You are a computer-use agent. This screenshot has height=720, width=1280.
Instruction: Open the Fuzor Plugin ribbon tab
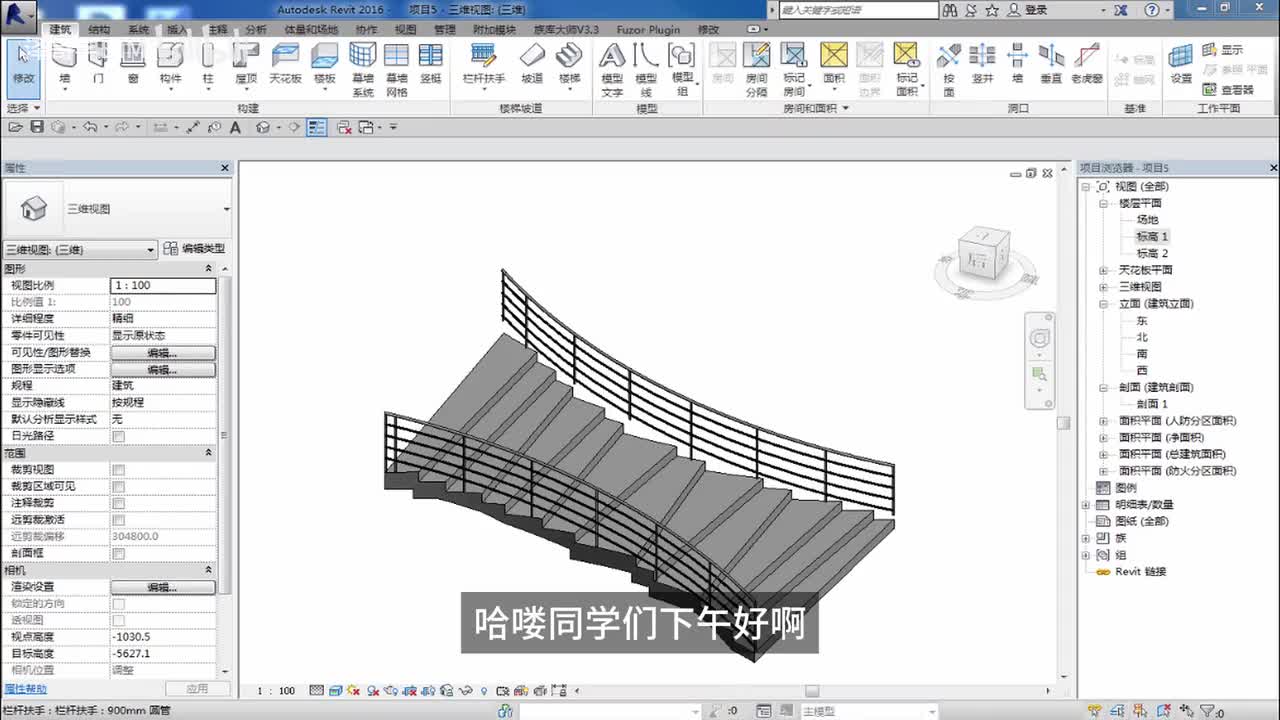[648, 30]
